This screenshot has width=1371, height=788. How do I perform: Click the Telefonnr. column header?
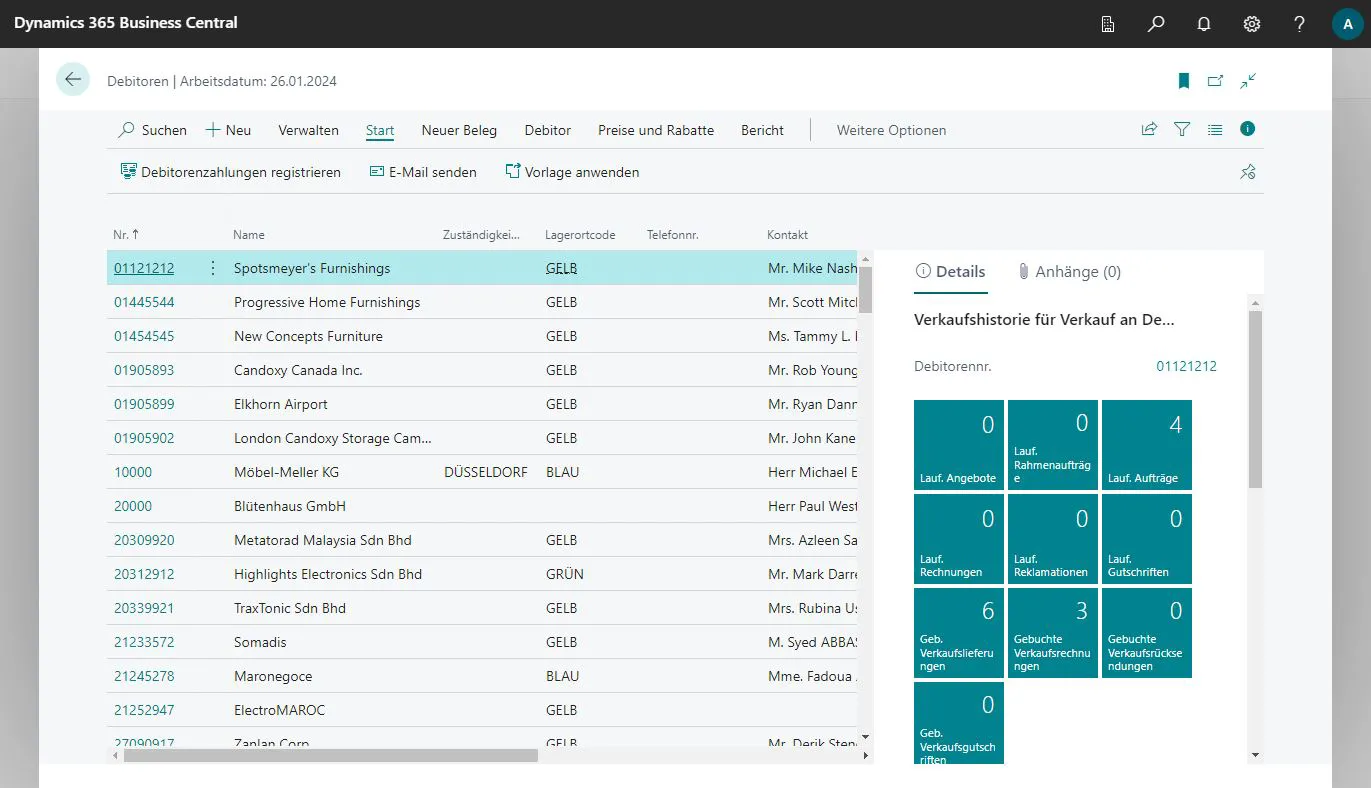pos(672,235)
